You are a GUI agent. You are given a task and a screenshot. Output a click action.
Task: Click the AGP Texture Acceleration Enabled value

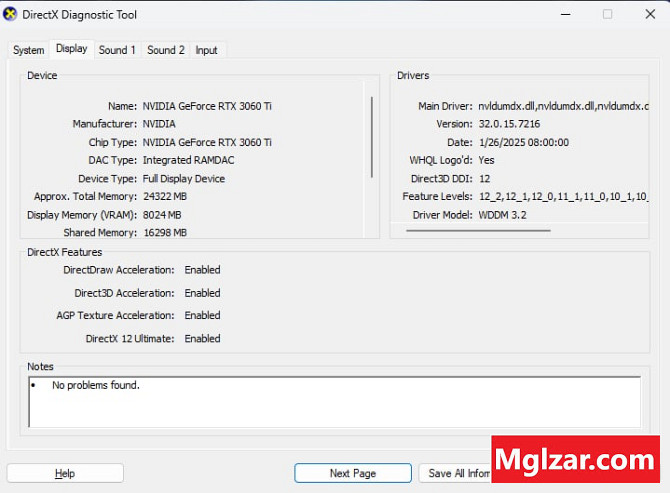point(203,315)
